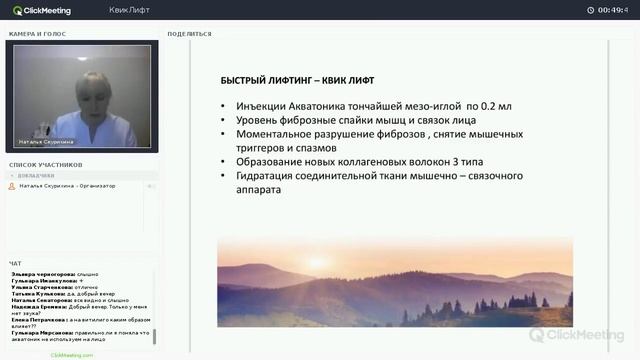Click Эльвира Черногорова's chat message
This screenshot has height=360, width=640.
pyautogui.click(x=55, y=274)
